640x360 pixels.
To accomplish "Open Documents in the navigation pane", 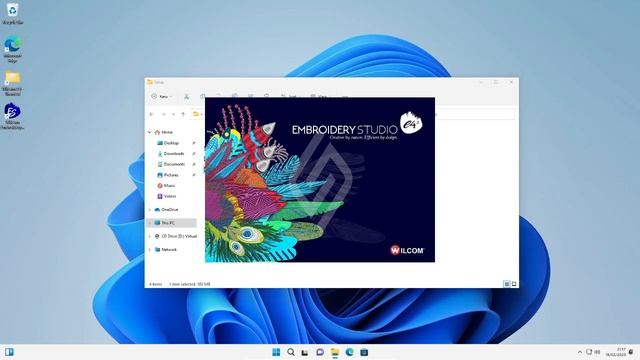I will (x=171, y=164).
